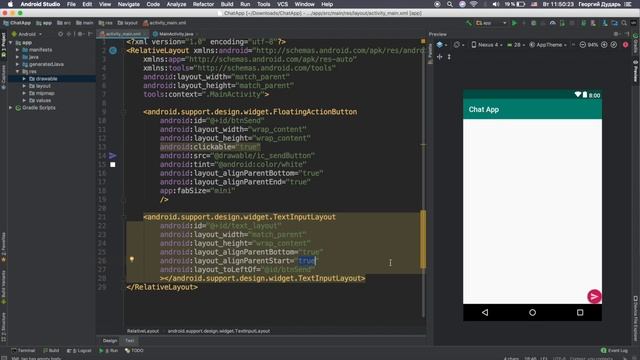Open the Build menu
640x360 pixels.
pos(227,4)
